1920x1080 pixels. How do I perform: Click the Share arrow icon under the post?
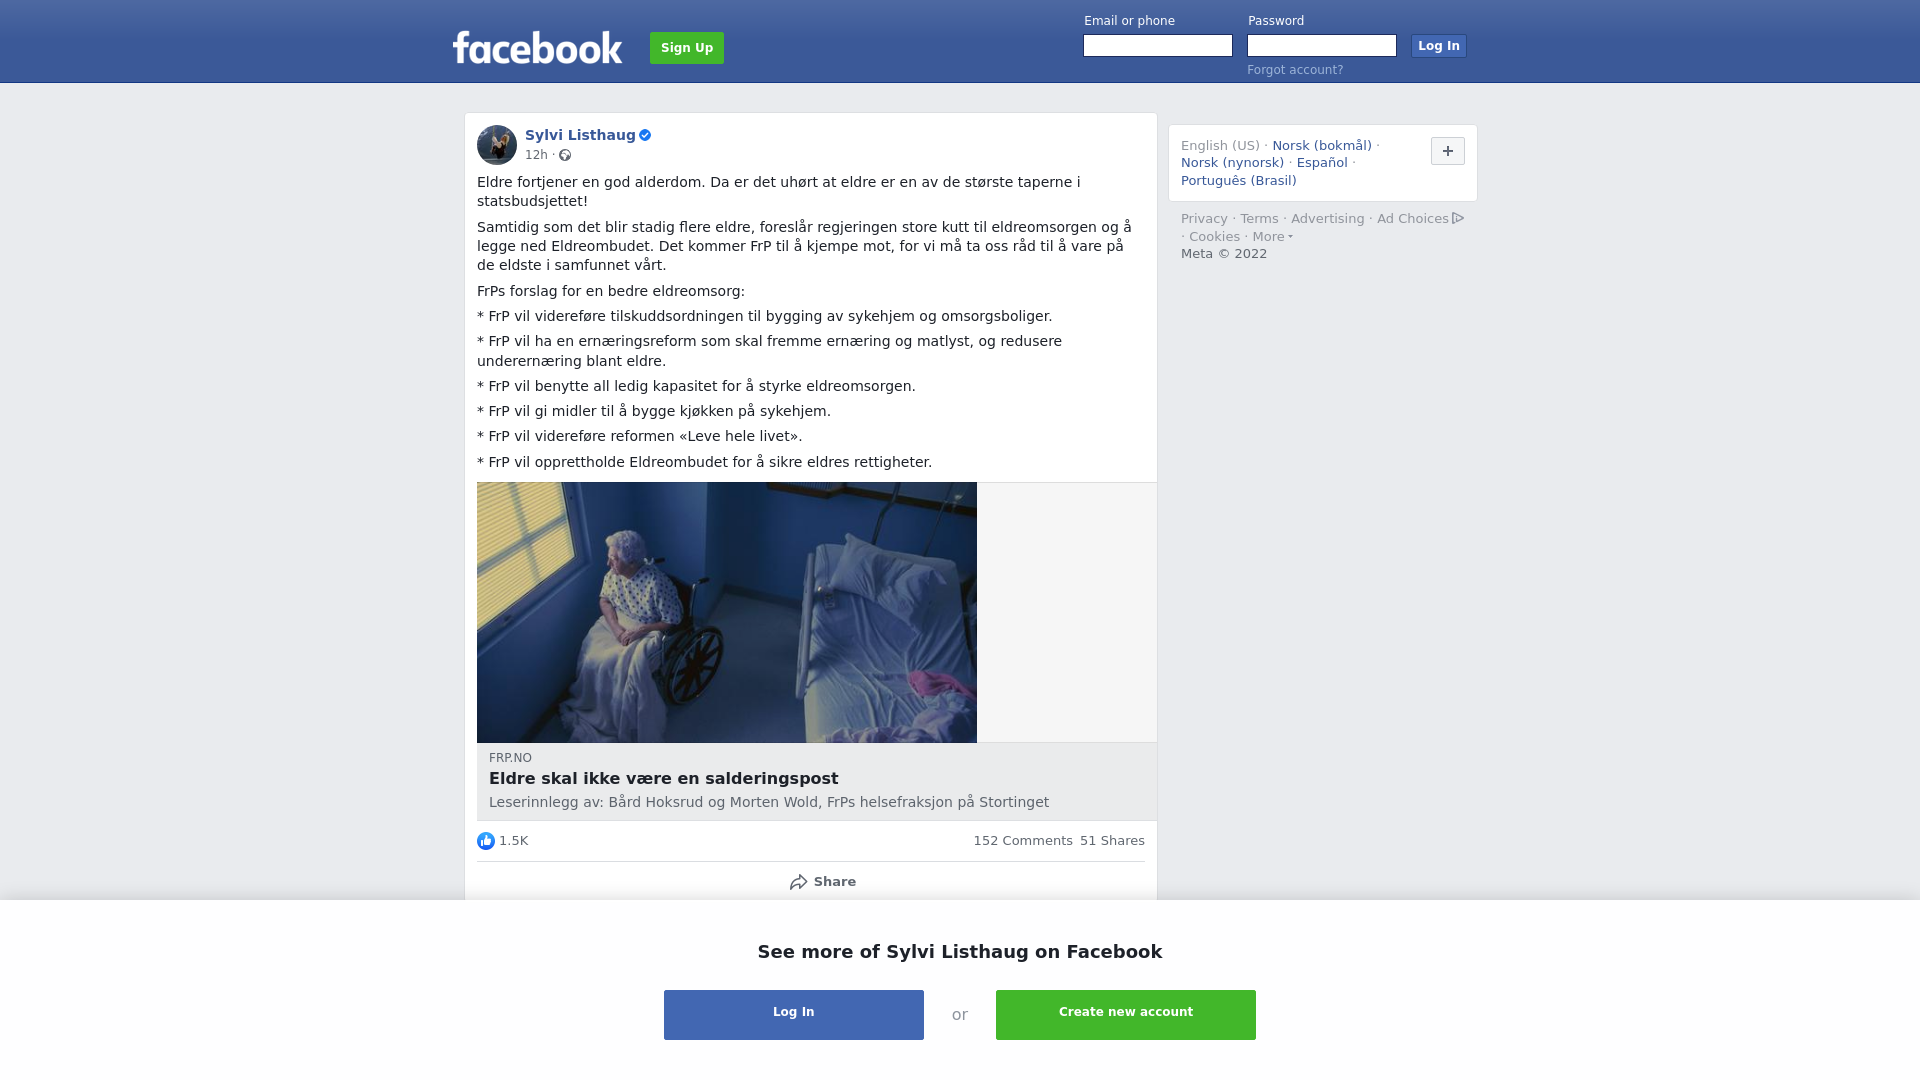point(799,882)
